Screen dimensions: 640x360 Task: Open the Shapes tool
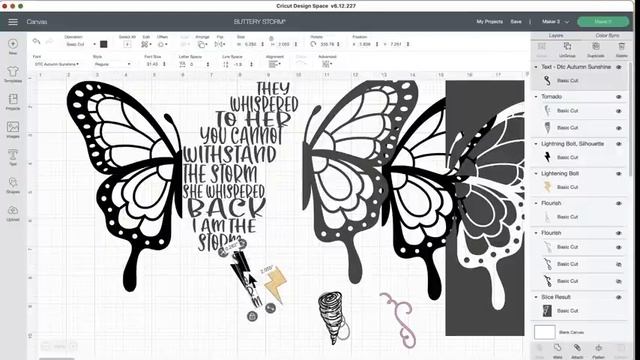13,182
